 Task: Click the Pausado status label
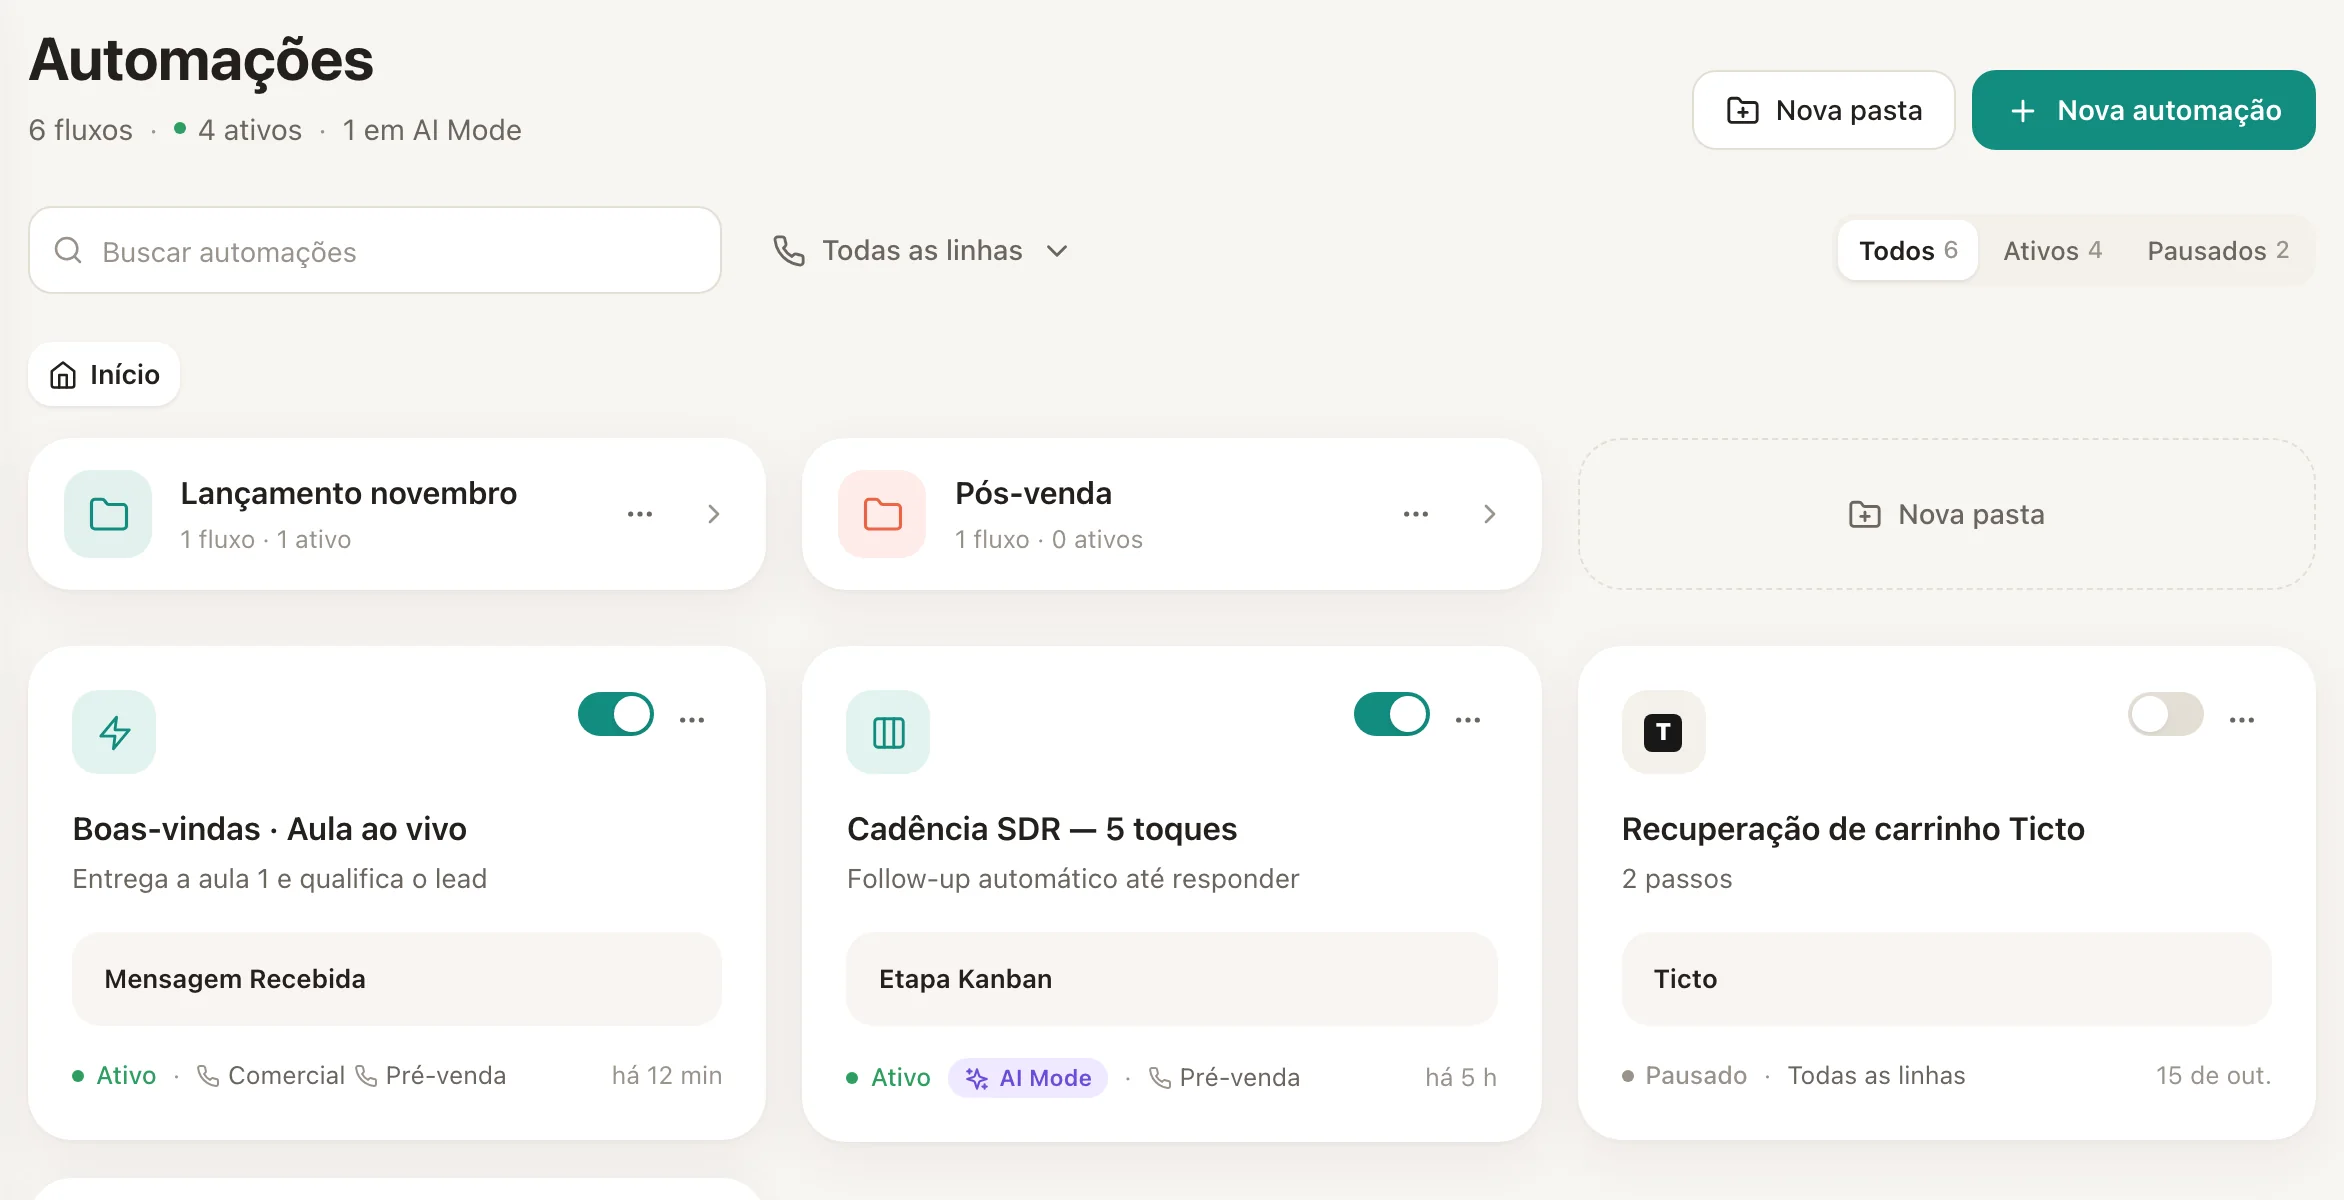point(1696,1076)
